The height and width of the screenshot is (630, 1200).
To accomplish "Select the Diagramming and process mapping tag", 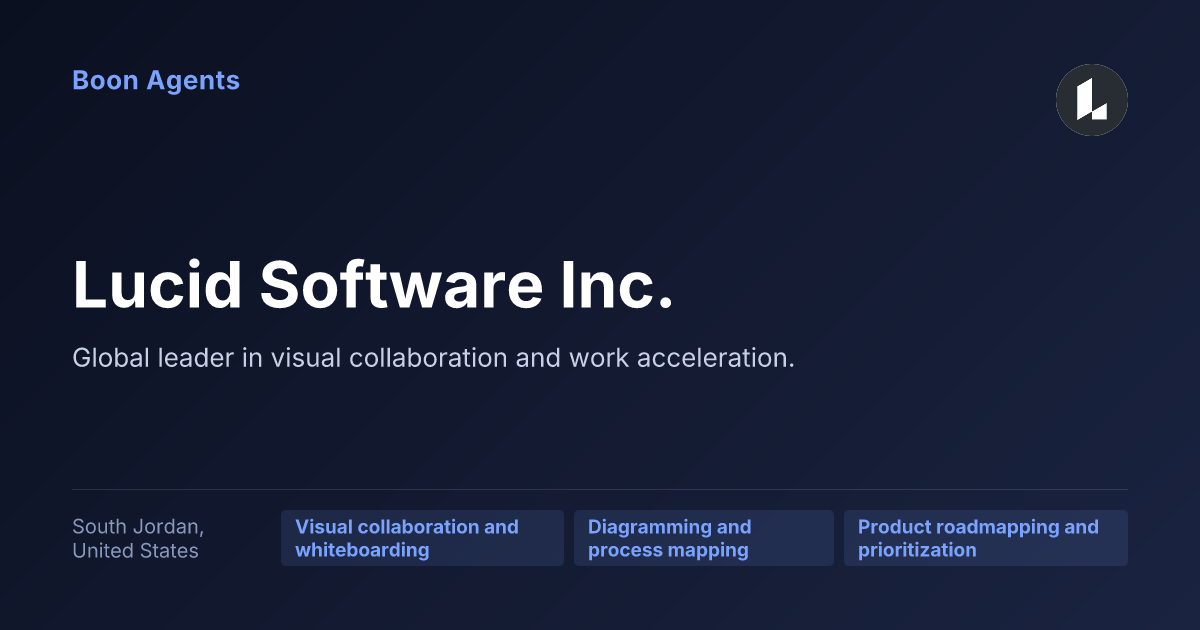I will click(x=704, y=538).
